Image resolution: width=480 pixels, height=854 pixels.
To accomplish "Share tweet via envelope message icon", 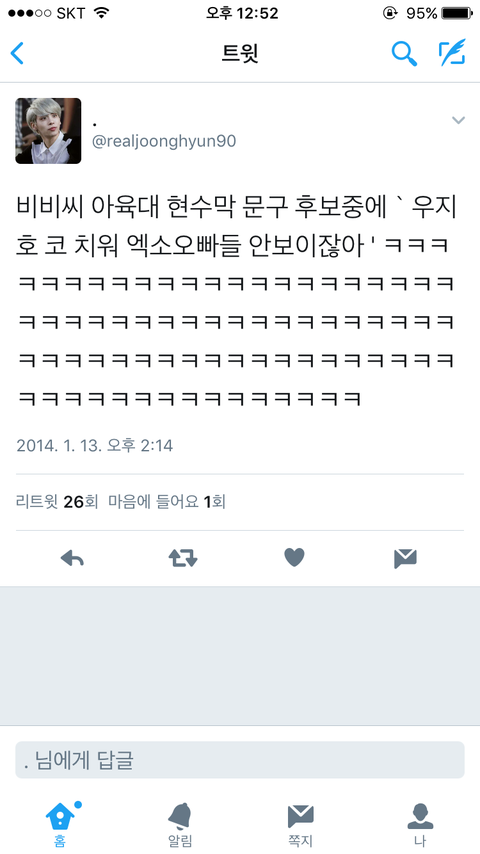I will 405,558.
